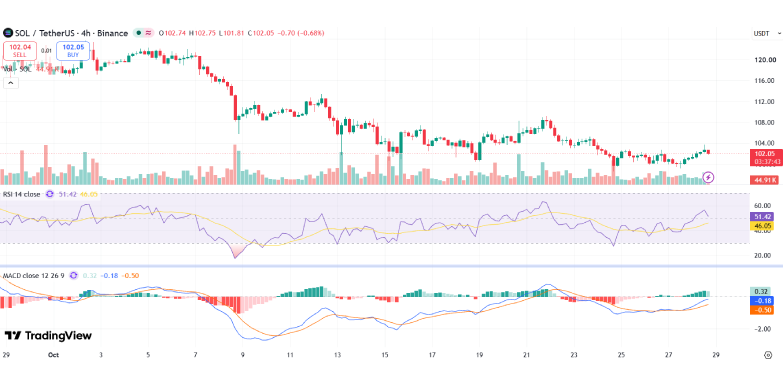This screenshot has height=388, width=783.
Task: Click date 13 on the time axis
Action: point(338,355)
